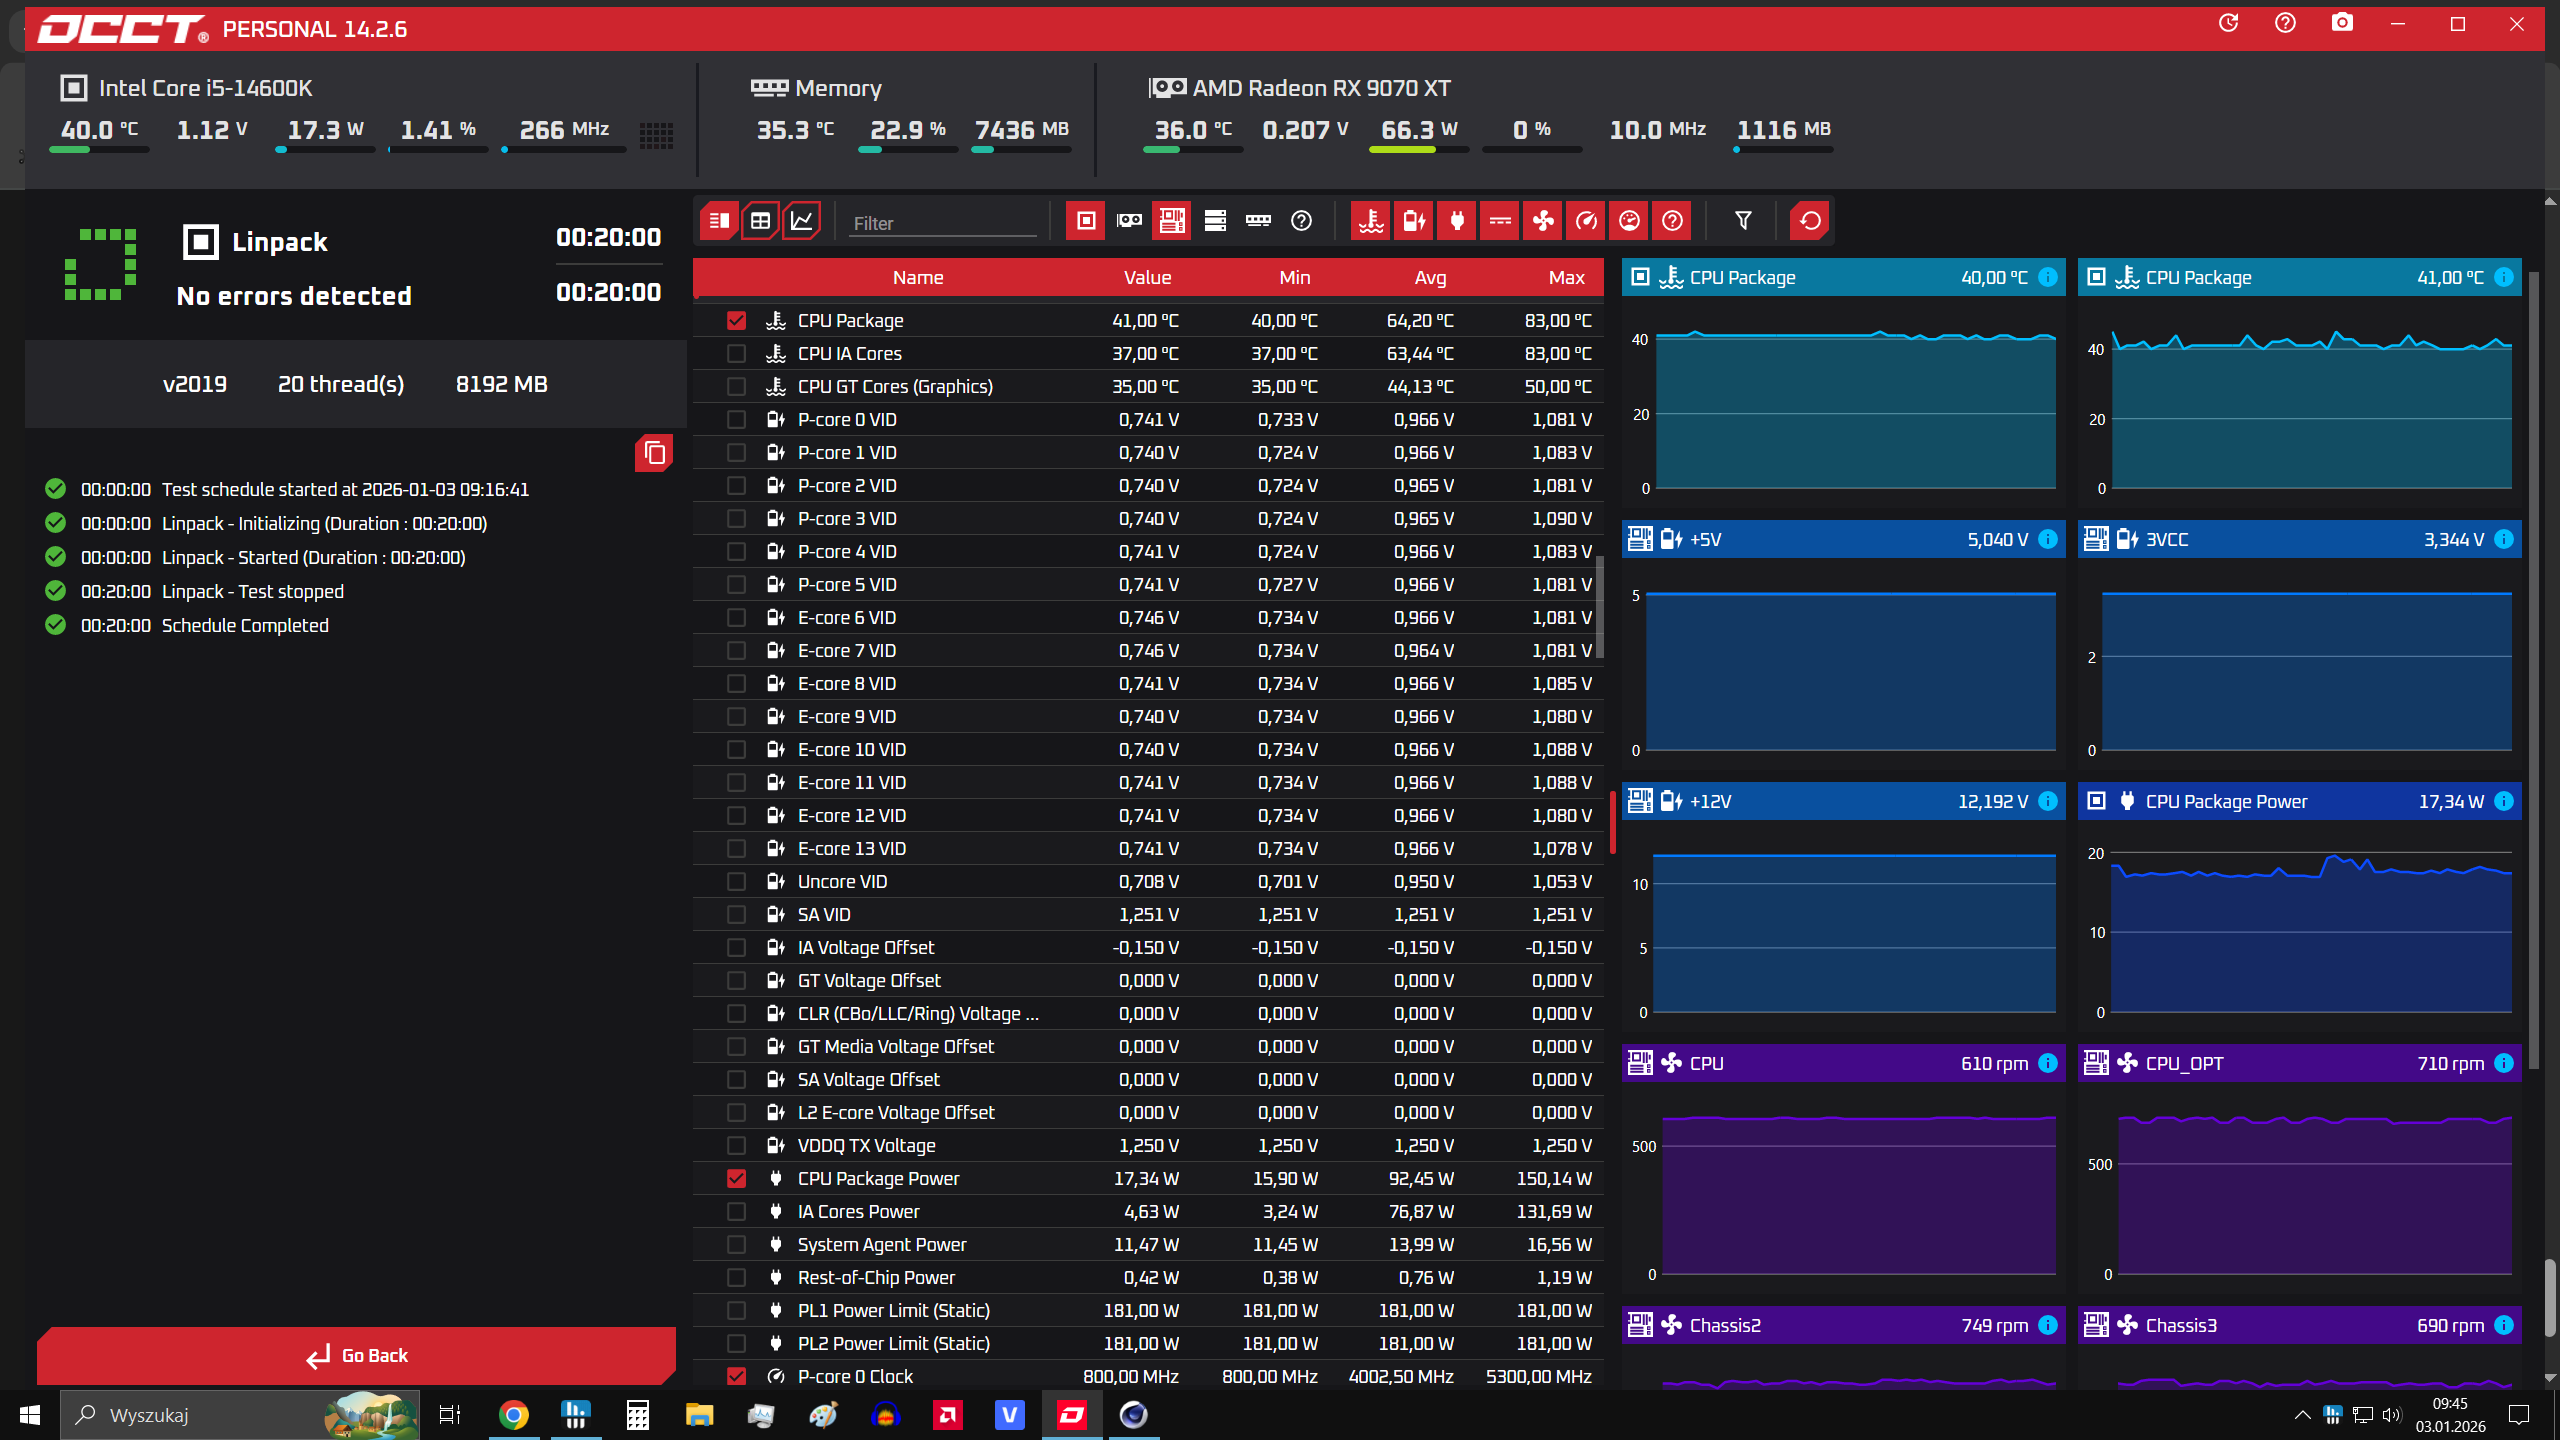This screenshot has height=1440, width=2560.
Task: Open info for CPU Package Power graph
Action: (2503, 801)
